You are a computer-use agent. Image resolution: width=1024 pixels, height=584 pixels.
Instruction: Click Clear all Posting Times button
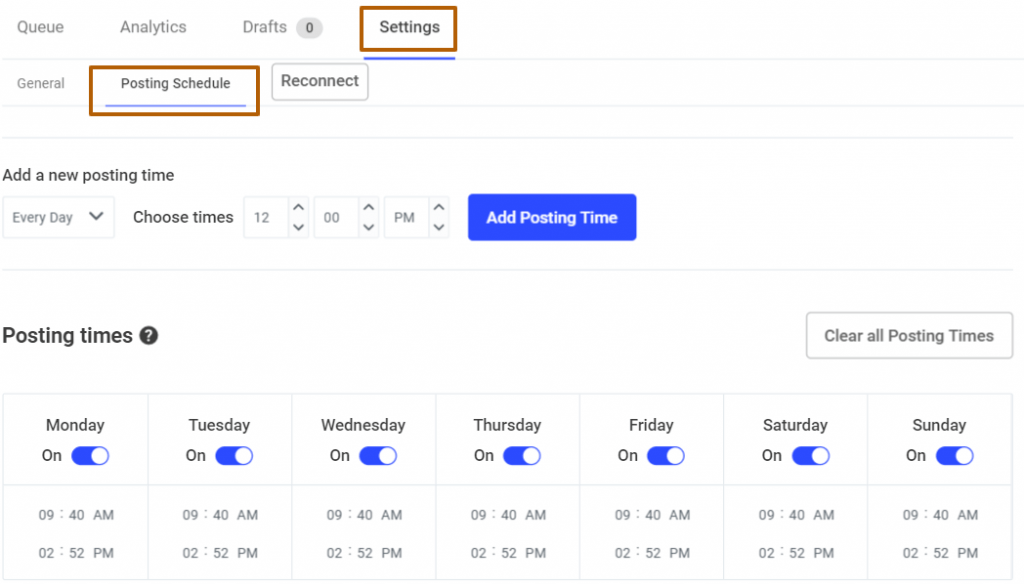click(x=909, y=336)
